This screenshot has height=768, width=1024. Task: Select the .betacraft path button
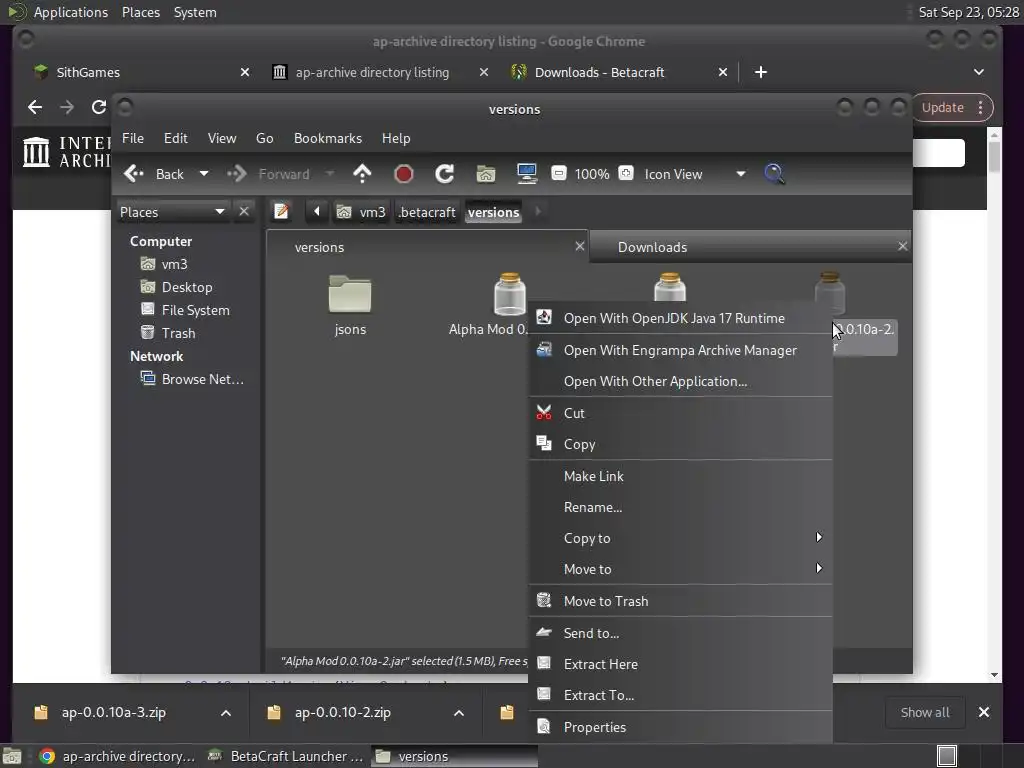(x=426, y=212)
